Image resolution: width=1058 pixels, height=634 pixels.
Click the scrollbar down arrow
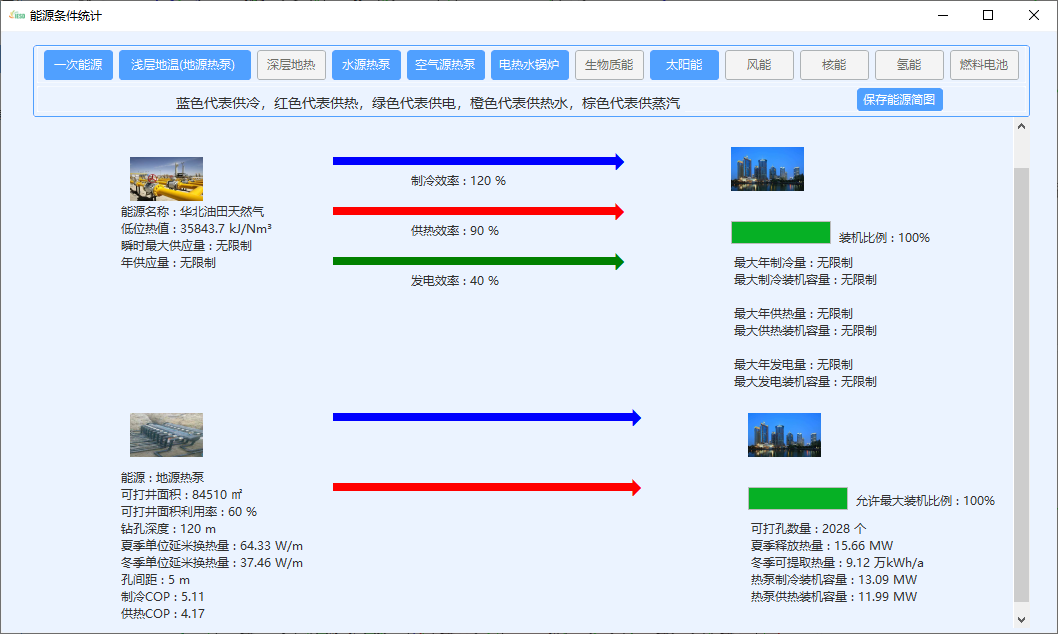click(1021, 620)
